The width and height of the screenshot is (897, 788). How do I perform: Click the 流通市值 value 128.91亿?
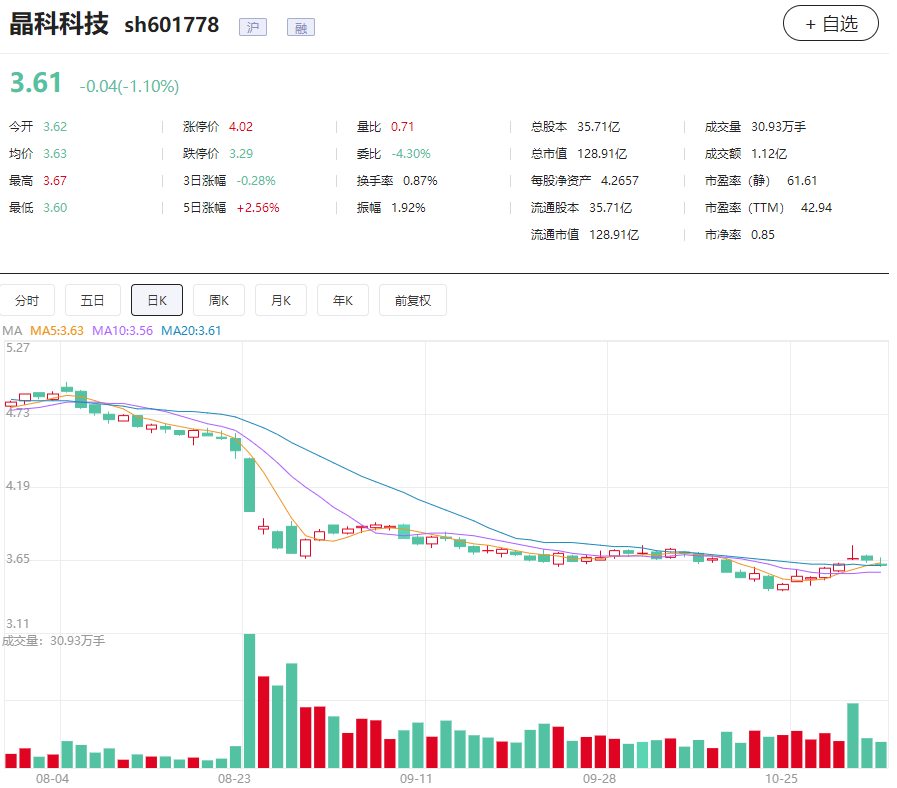click(x=614, y=235)
